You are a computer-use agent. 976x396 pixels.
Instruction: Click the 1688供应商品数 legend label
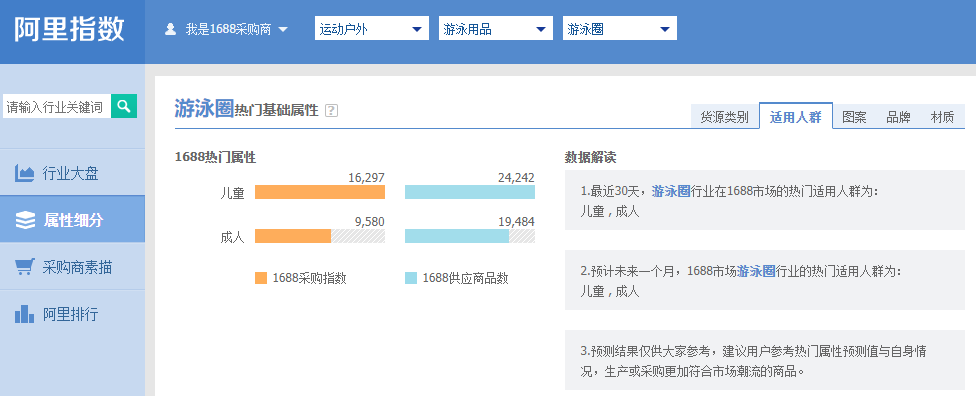coord(466,278)
